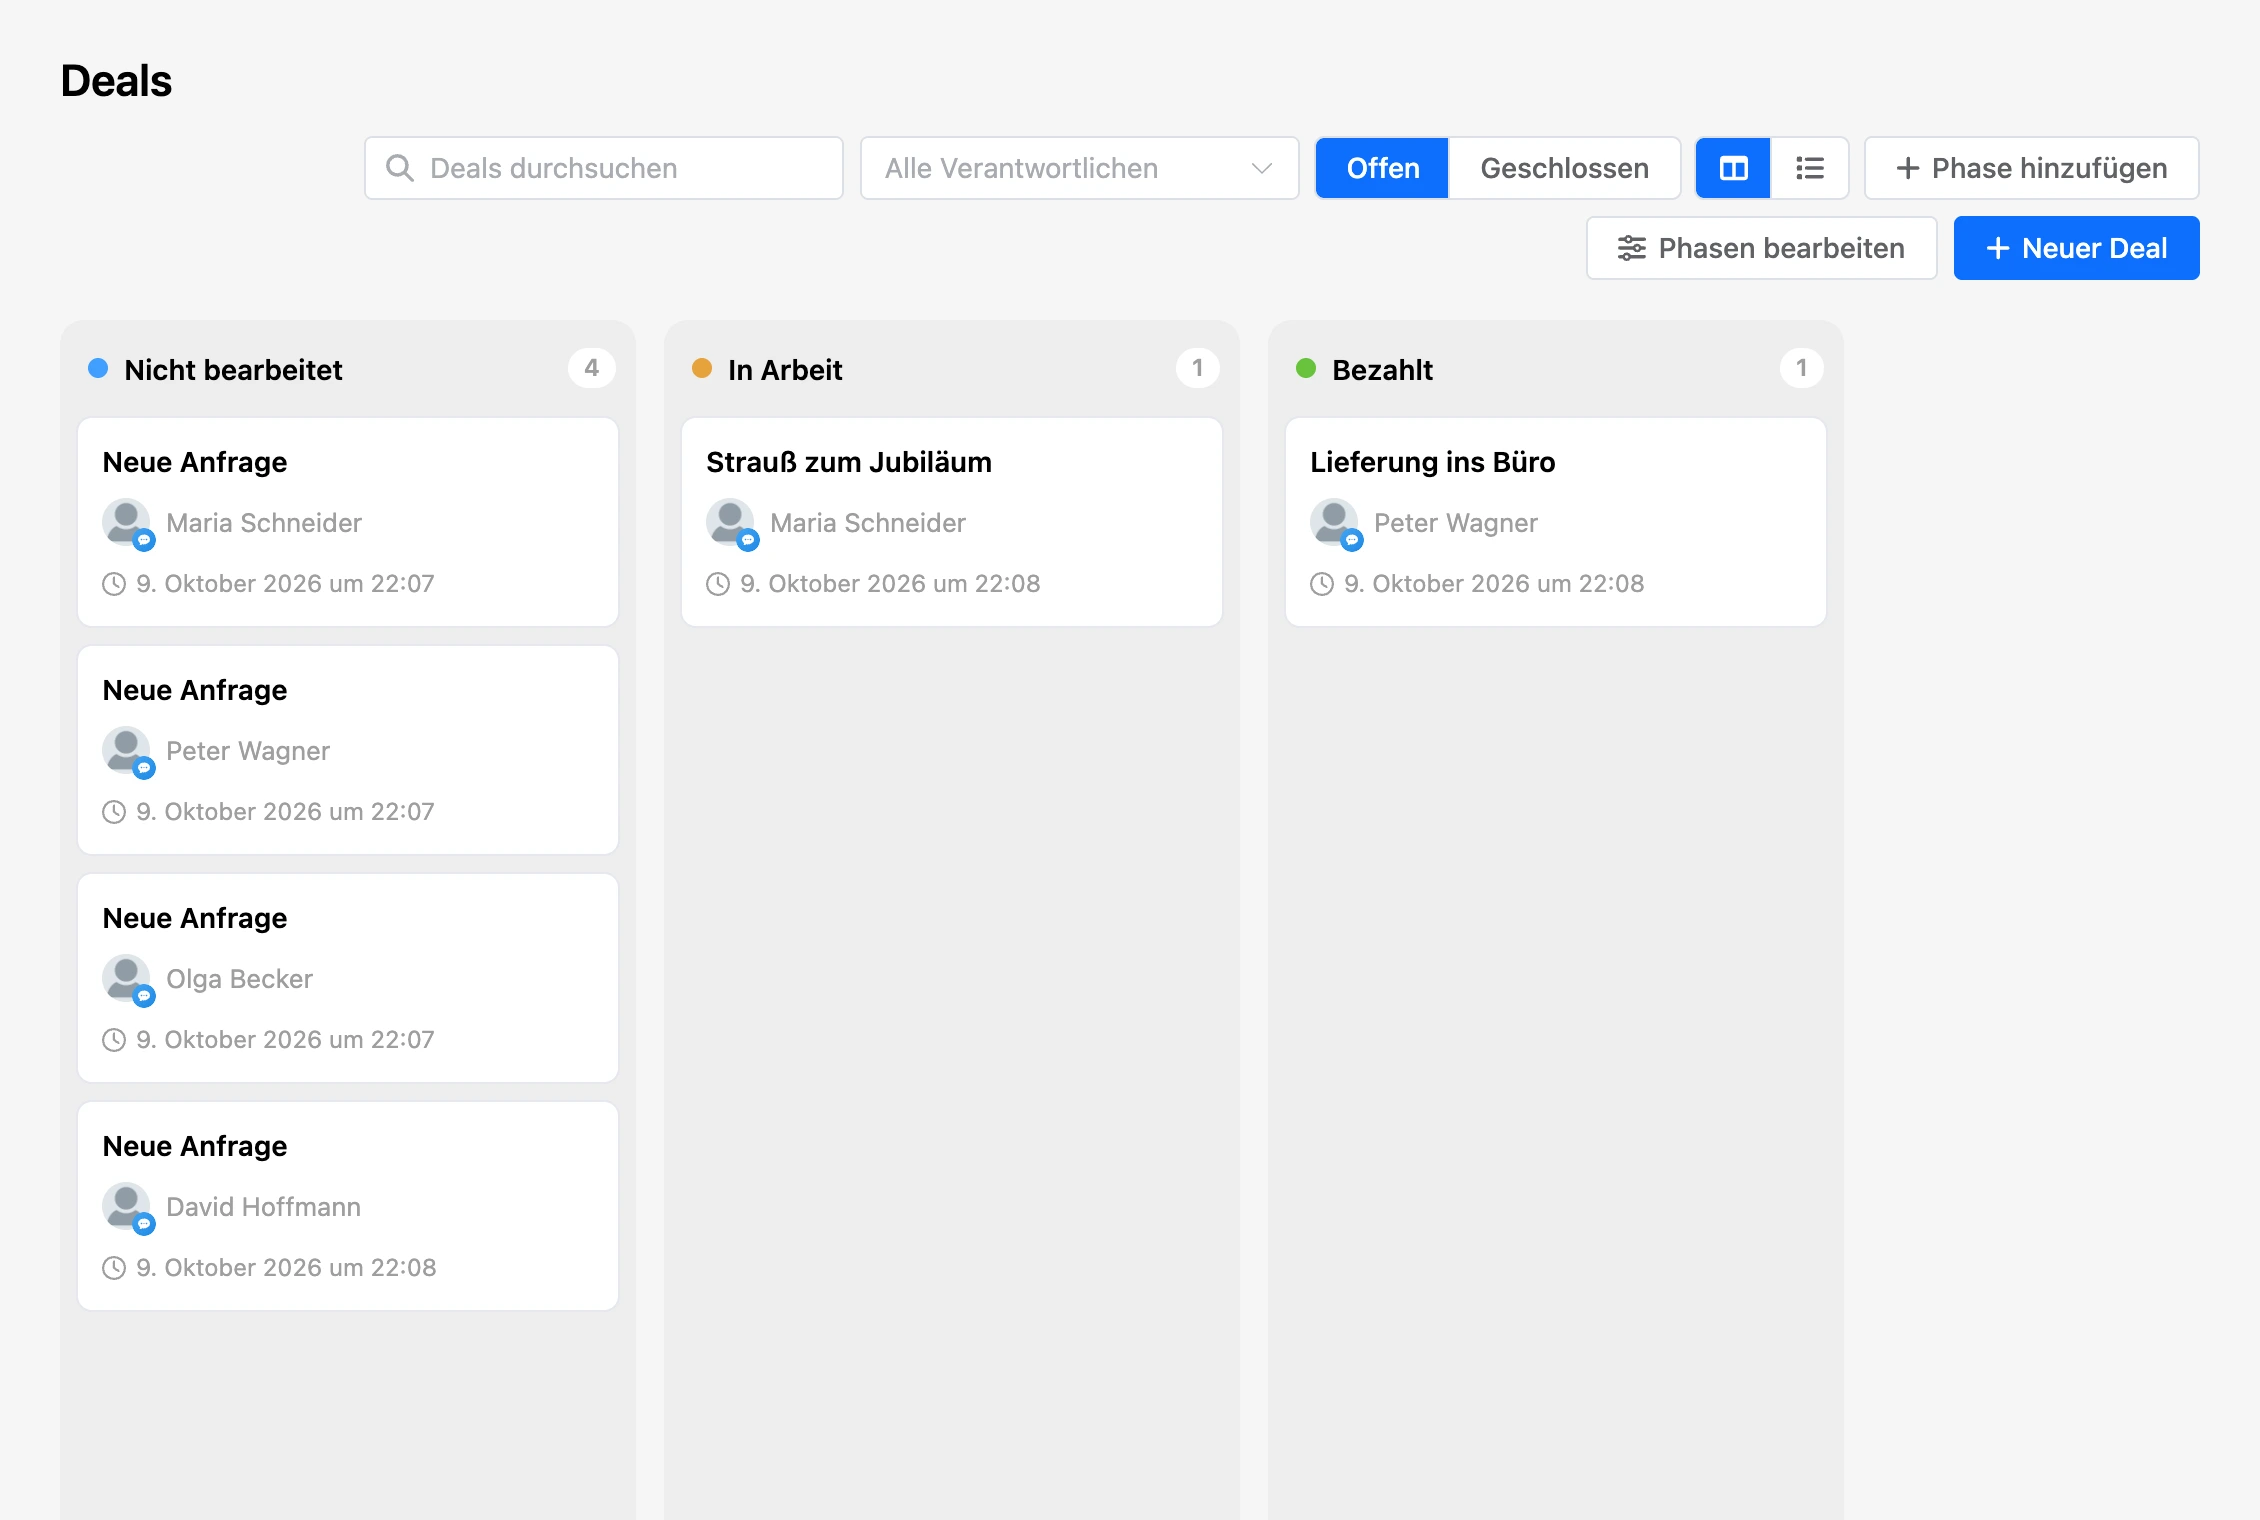
Task: Click Olga Becker's avatar icon
Action: click(x=127, y=979)
